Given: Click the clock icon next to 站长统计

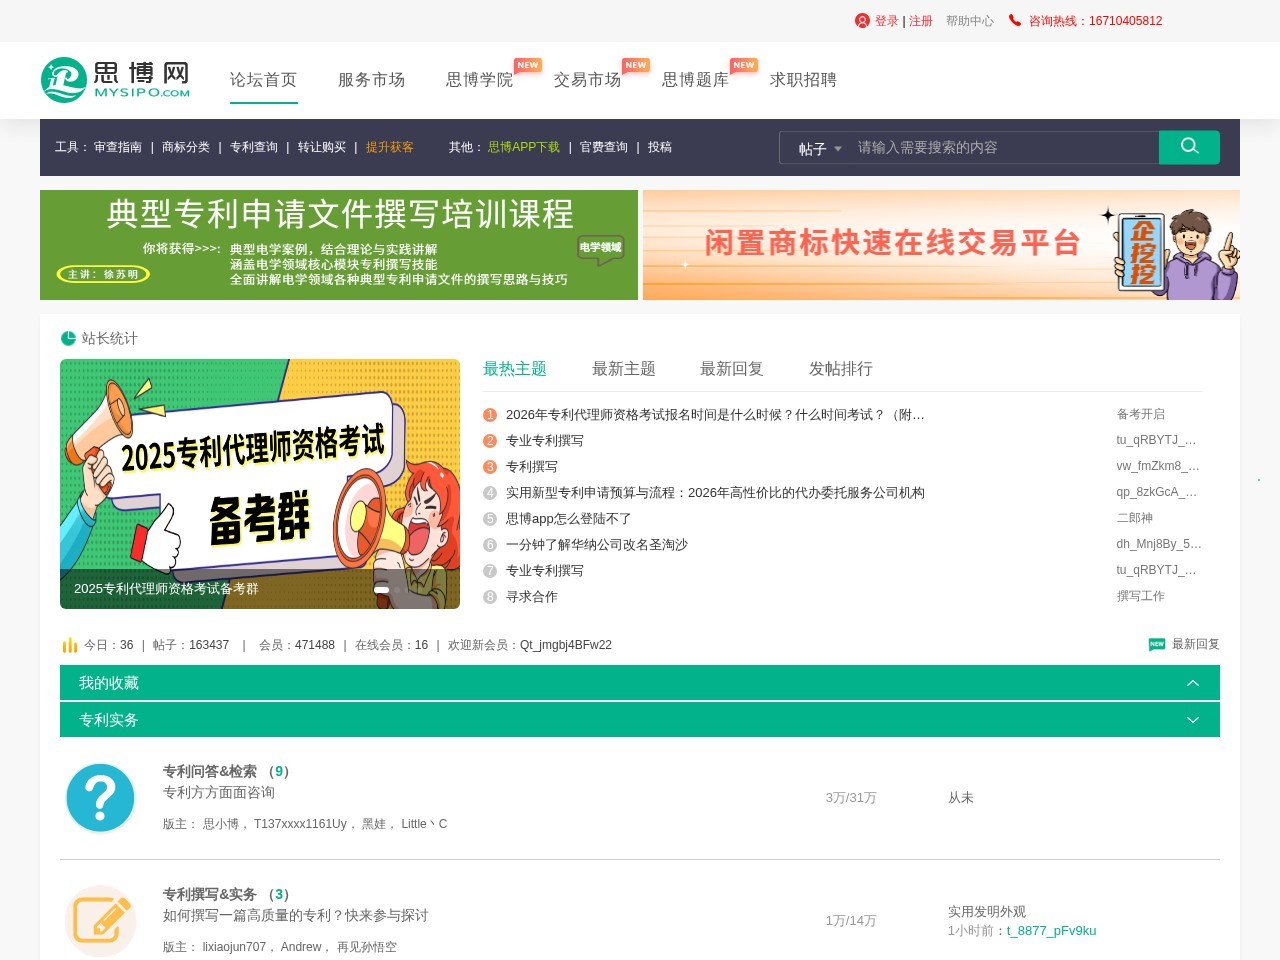Looking at the screenshot, I should 68,338.
